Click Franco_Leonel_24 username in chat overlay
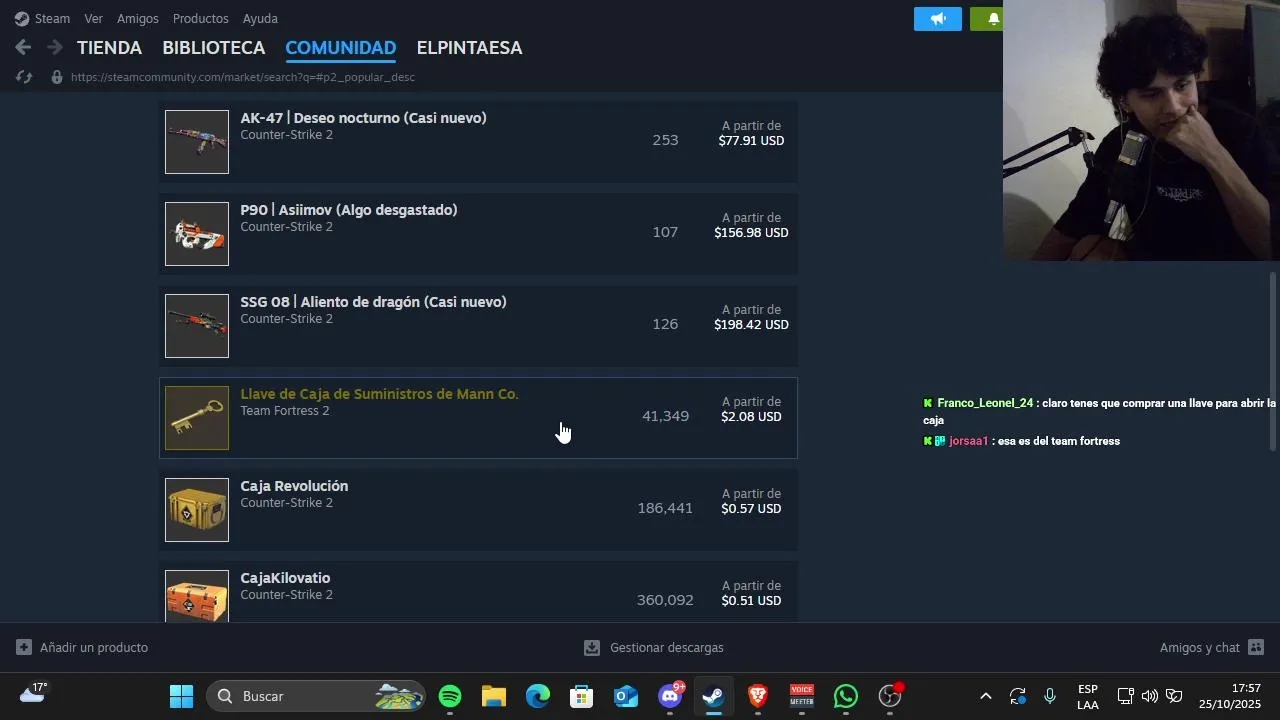Image resolution: width=1280 pixels, height=720 pixels. (x=985, y=403)
